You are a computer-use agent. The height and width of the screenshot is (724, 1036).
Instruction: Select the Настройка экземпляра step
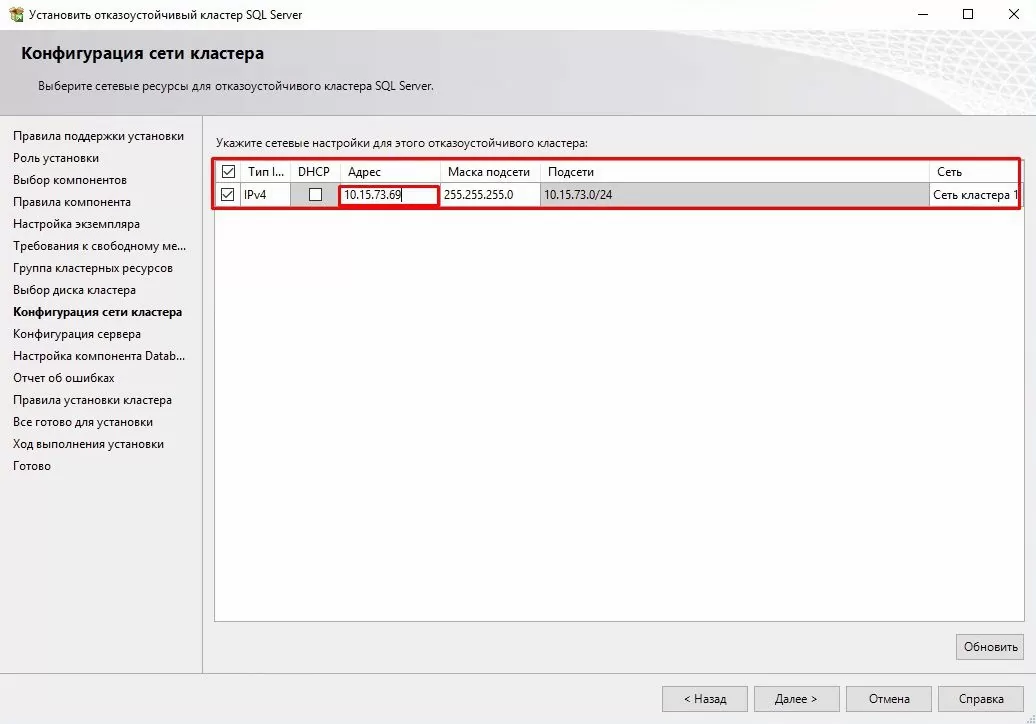[x=77, y=224]
